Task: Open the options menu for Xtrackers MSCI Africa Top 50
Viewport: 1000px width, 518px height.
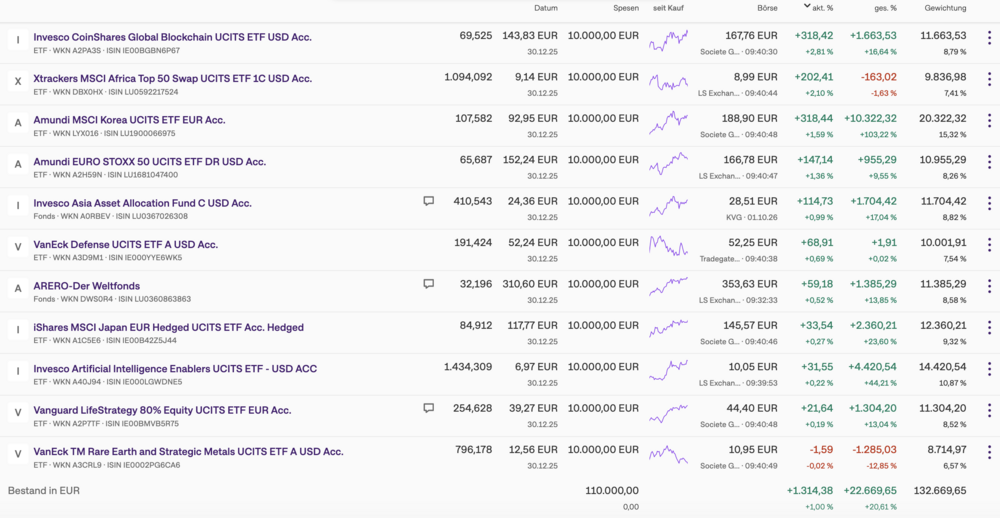Action: click(989, 79)
